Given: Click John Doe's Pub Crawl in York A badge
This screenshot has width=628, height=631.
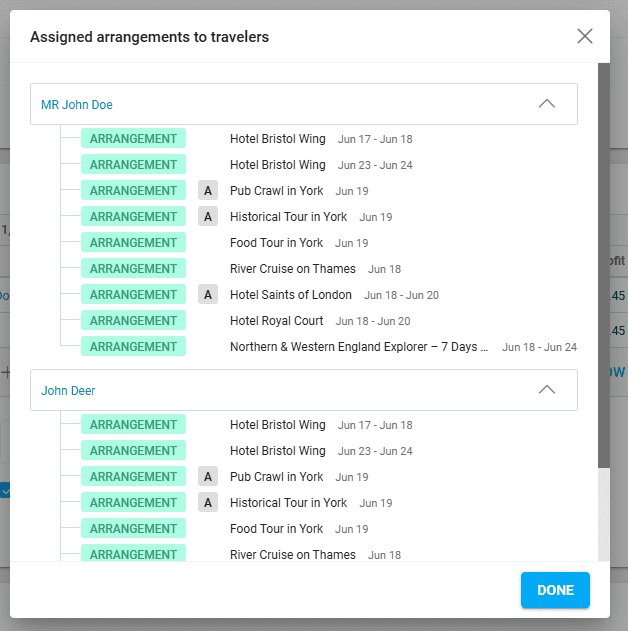Looking at the screenshot, I should click(x=208, y=190).
